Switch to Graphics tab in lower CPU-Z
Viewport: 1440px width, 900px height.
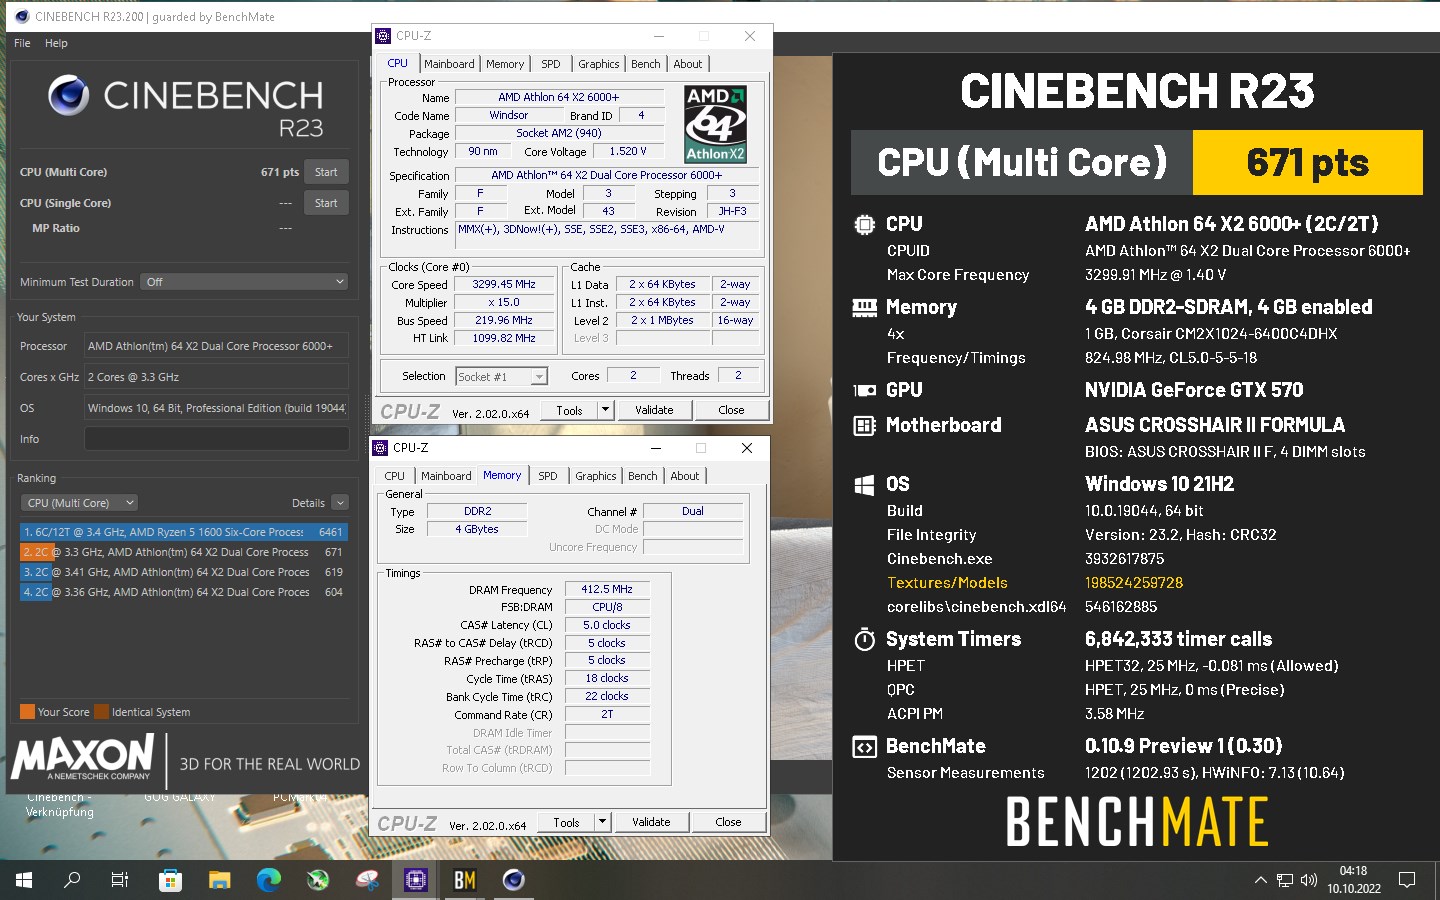click(595, 476)
